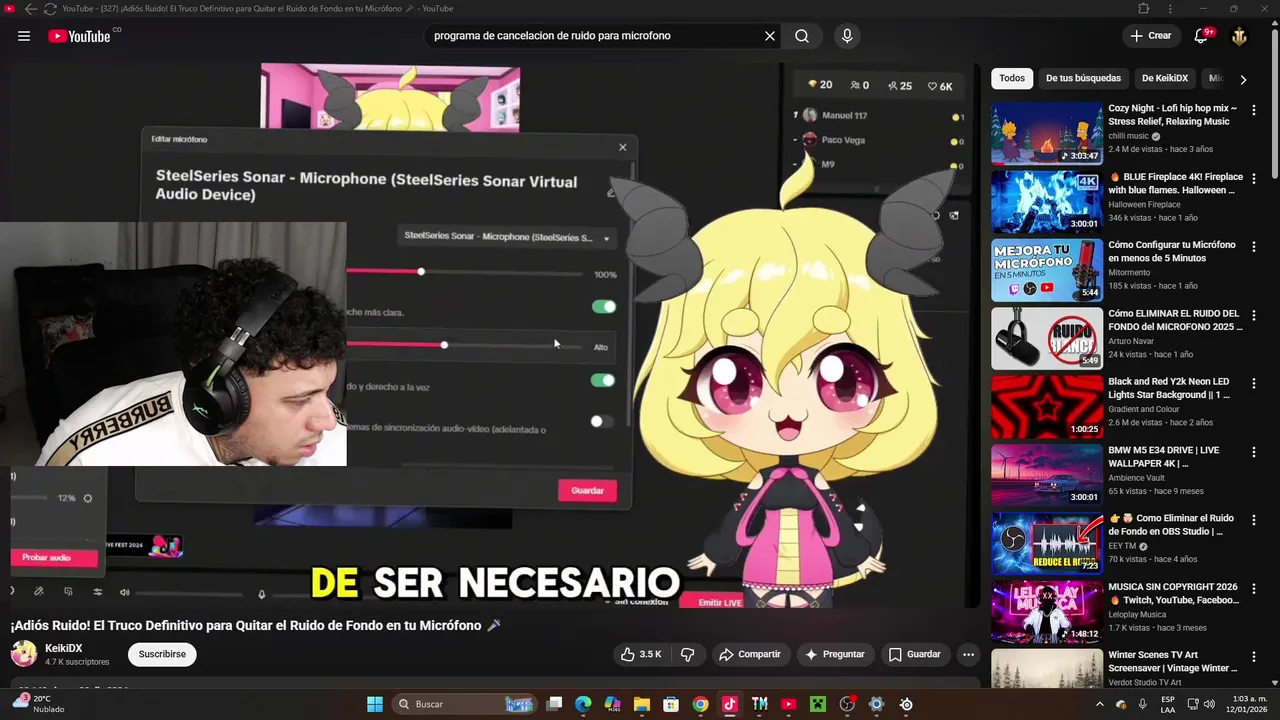Open SteelSeries app in taskbar
Screen dimensions: 1280x720
click(906, 704)
